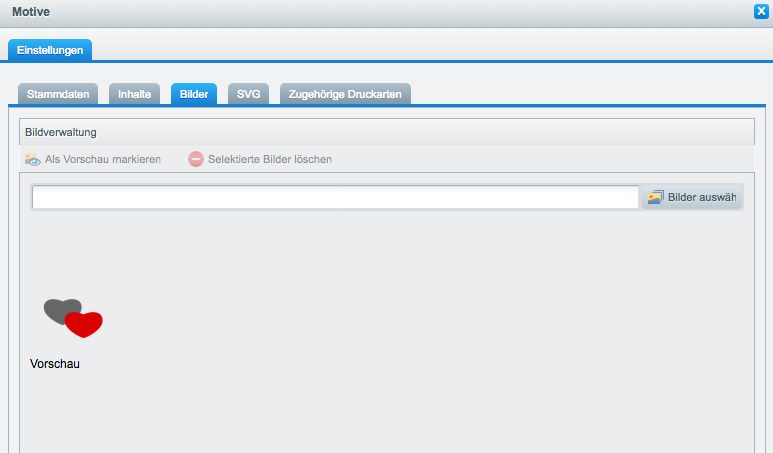
Task: Click the eye icon beside Als Vorschau markieren
Action: [33, 159]
